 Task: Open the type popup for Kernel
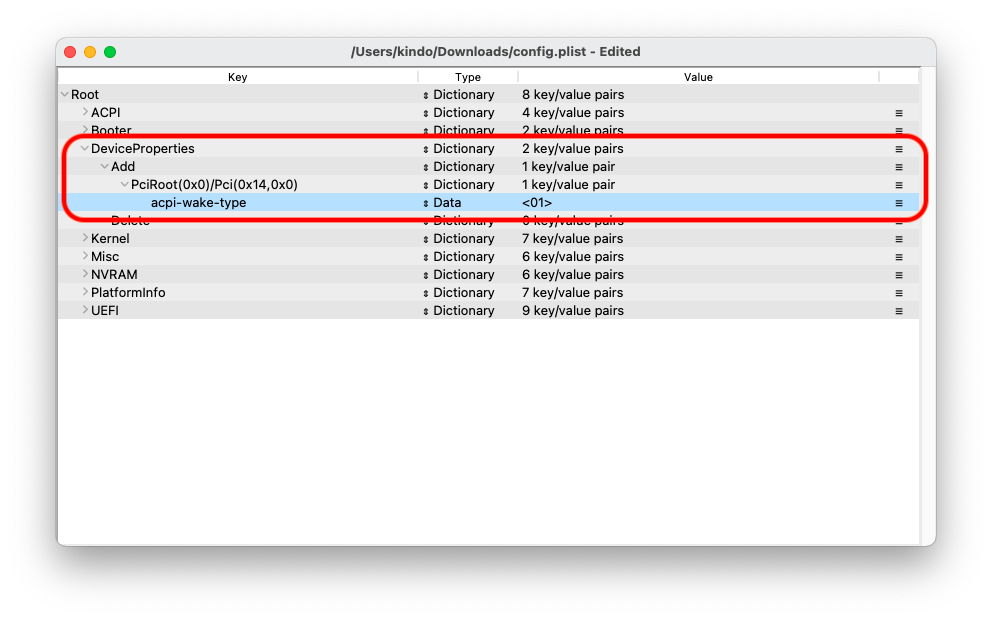(426, 239)
